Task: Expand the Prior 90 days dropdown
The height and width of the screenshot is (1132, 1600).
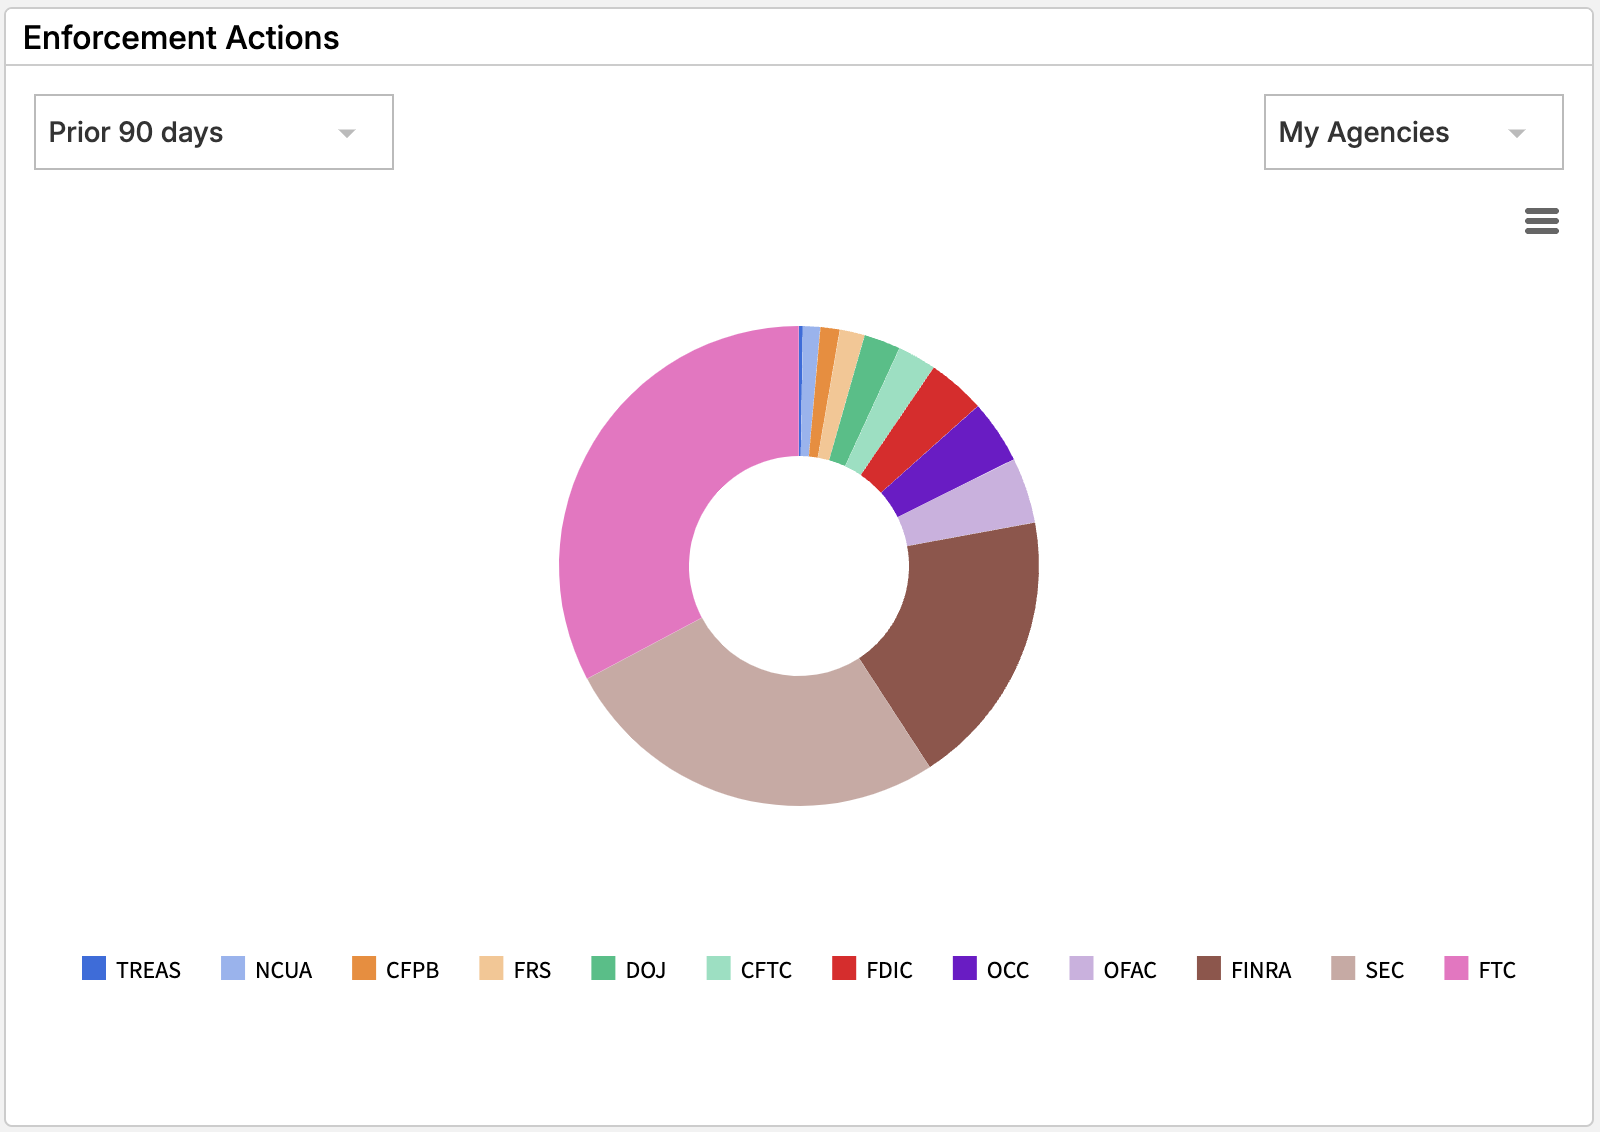Action: pos(213,132)
